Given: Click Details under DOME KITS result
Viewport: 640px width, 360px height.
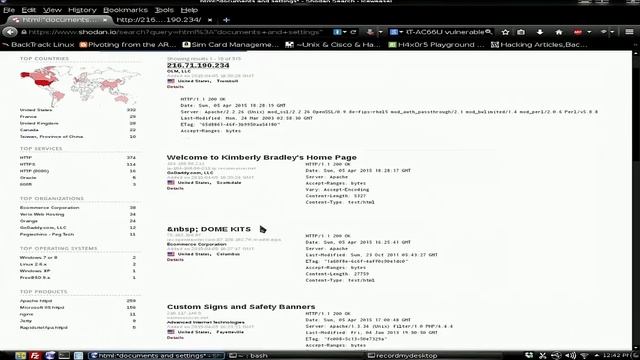Looking at the screenshot, I should tap(175, 260).
